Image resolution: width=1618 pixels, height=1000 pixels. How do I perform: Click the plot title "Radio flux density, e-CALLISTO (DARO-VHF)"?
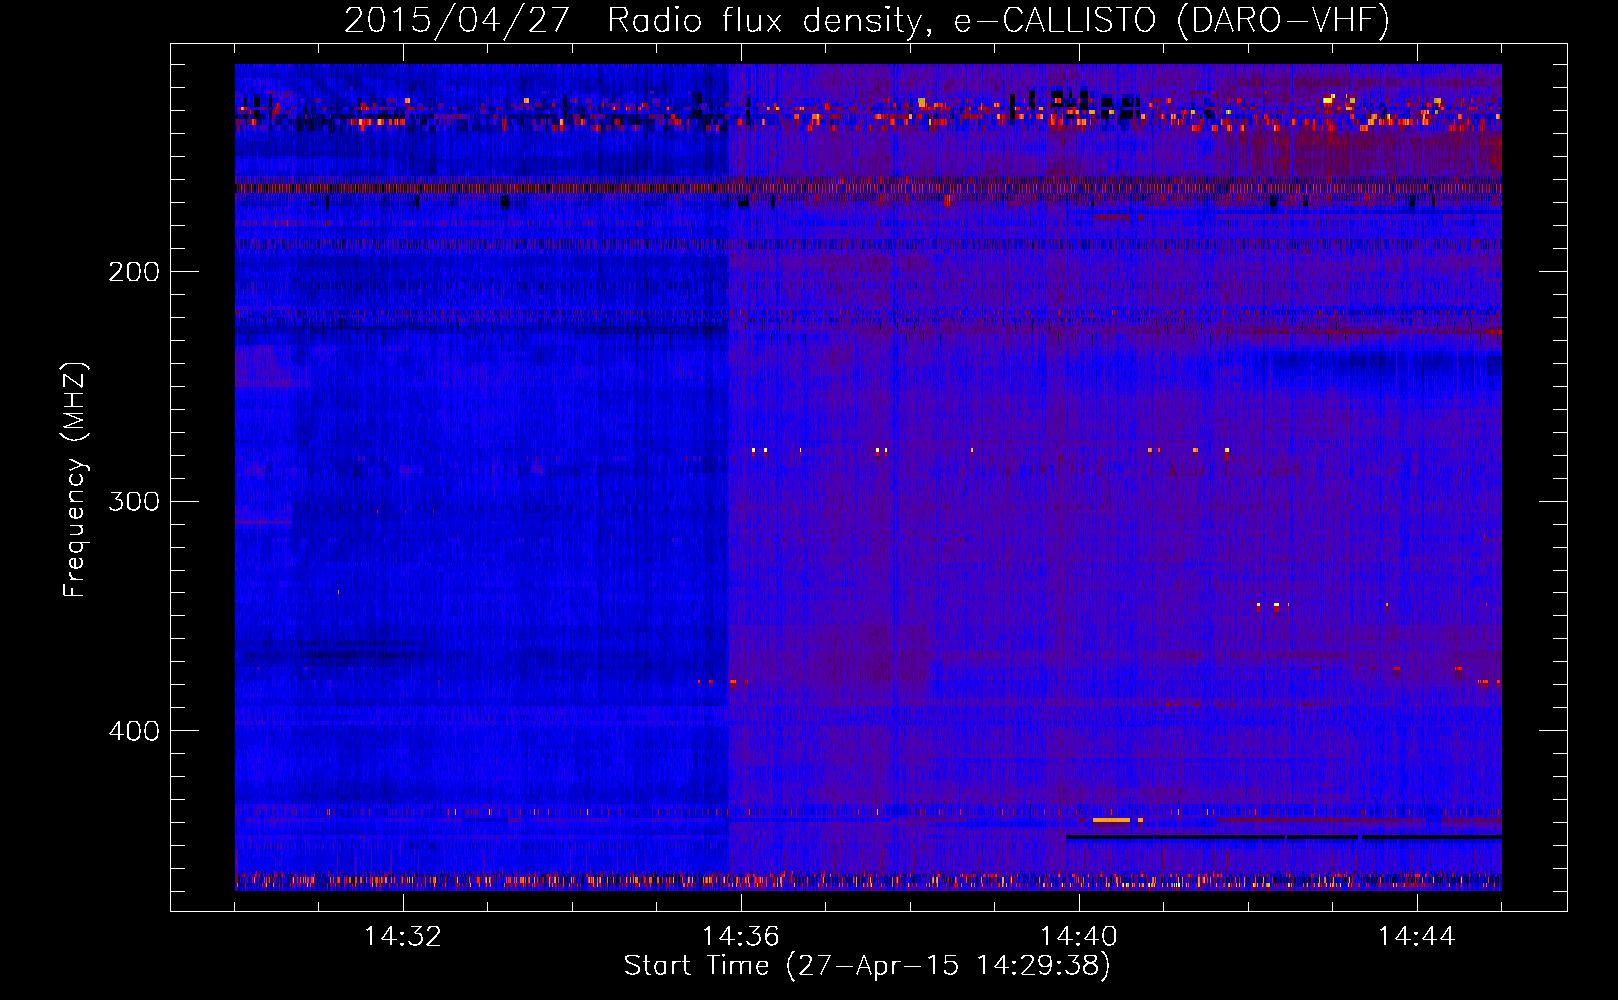click(998, 20)
